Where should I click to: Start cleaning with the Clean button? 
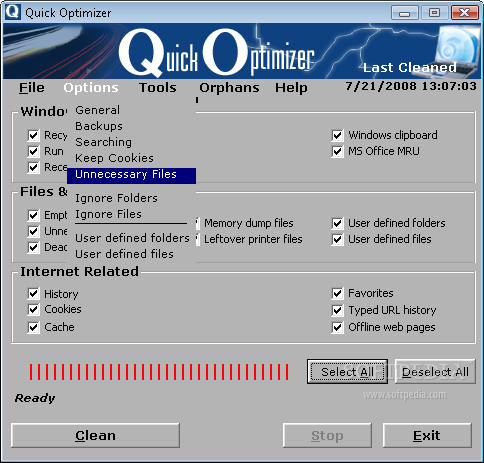(x=95, y=435)
